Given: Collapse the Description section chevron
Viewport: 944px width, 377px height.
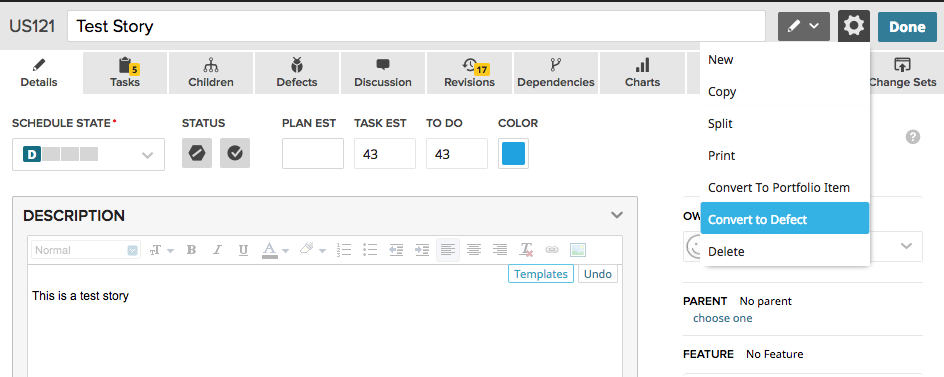Looking at the screenshot, I should 616,215.
